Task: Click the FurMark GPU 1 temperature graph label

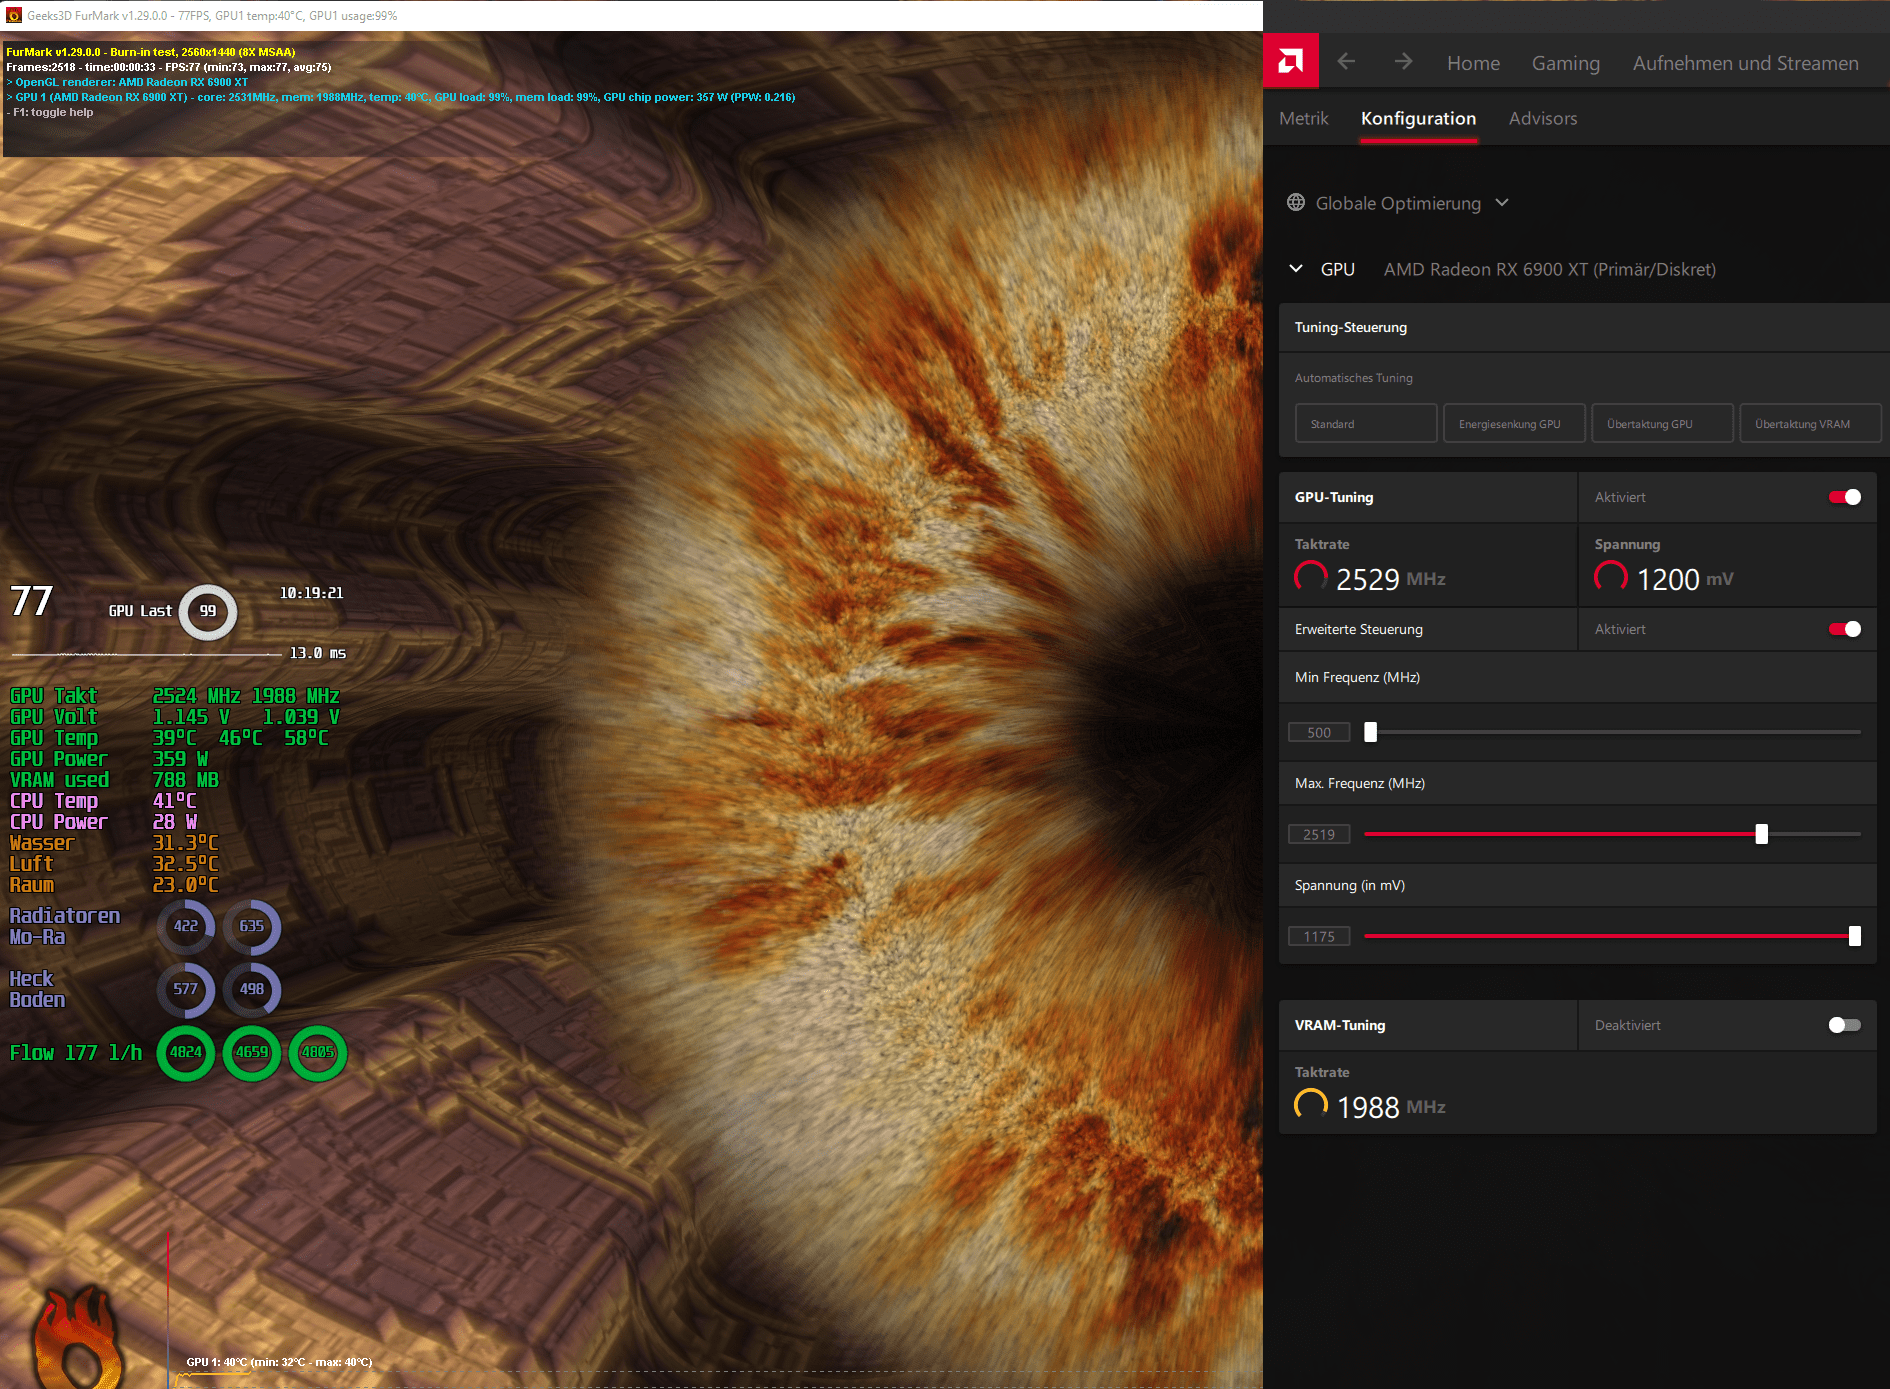Action: pyautogui.click(x=279, y=1362)
